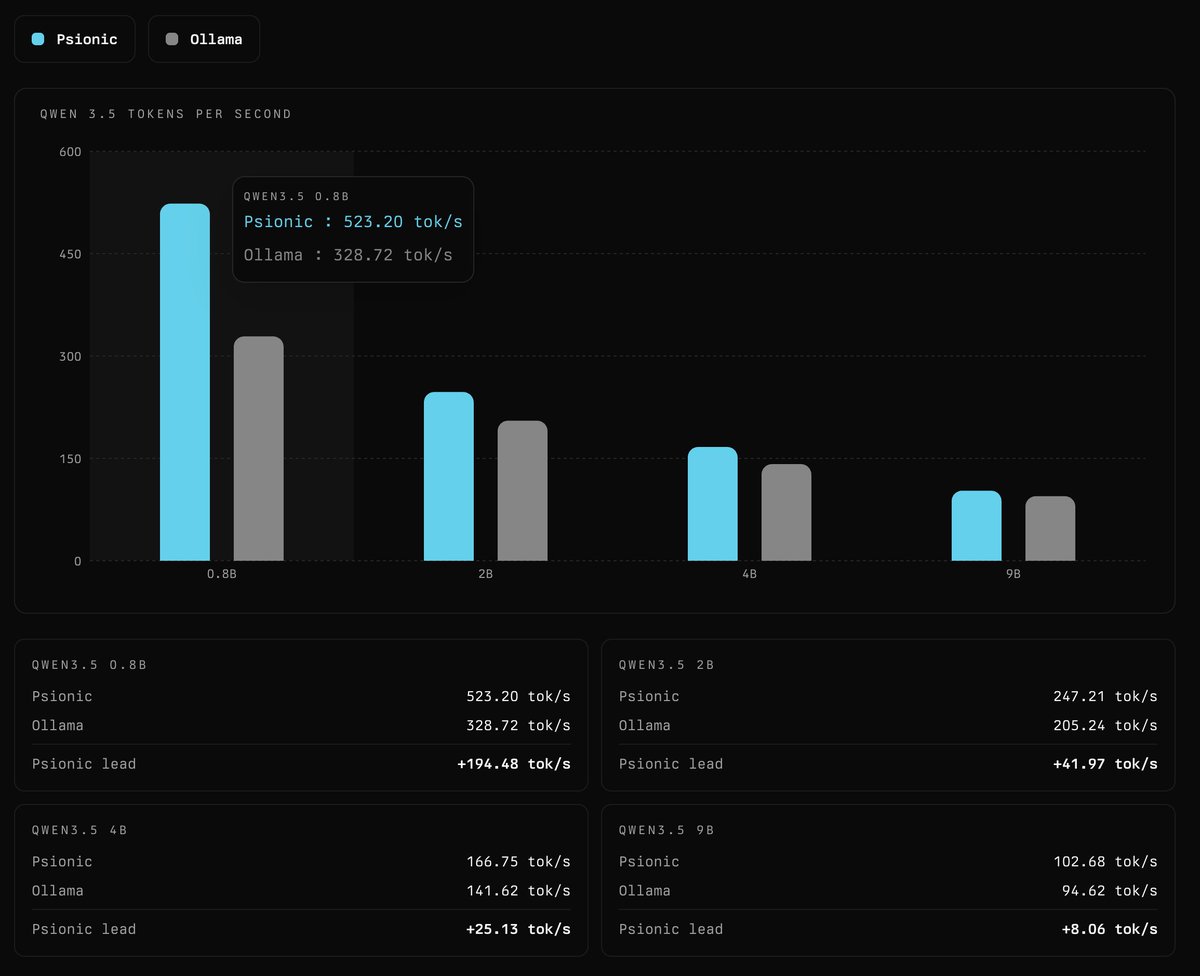Toggle the Psionic legend button
Viewport: 1200px width, 976px height.
(x=75, y=39)
